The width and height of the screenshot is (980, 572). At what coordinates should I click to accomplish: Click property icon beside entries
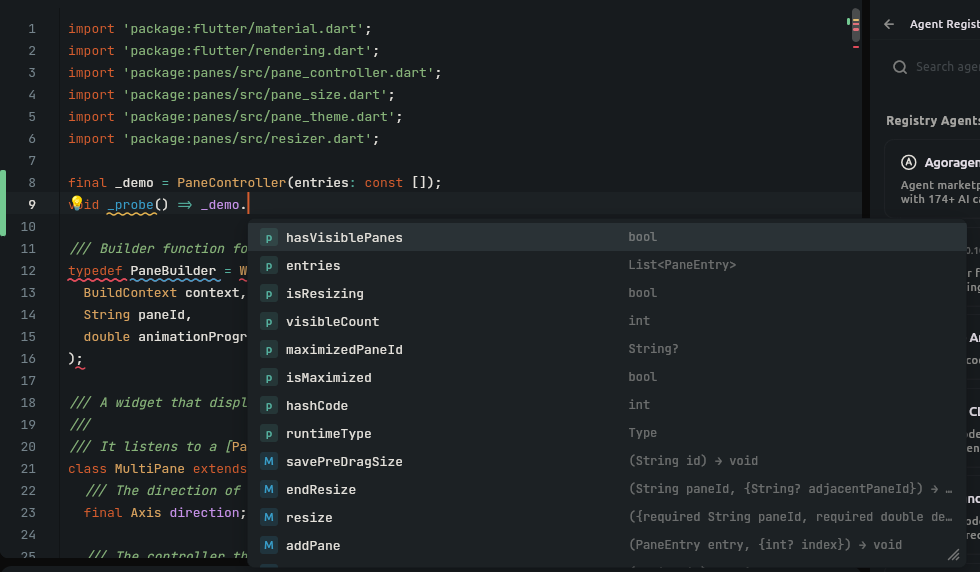[269, 266]
